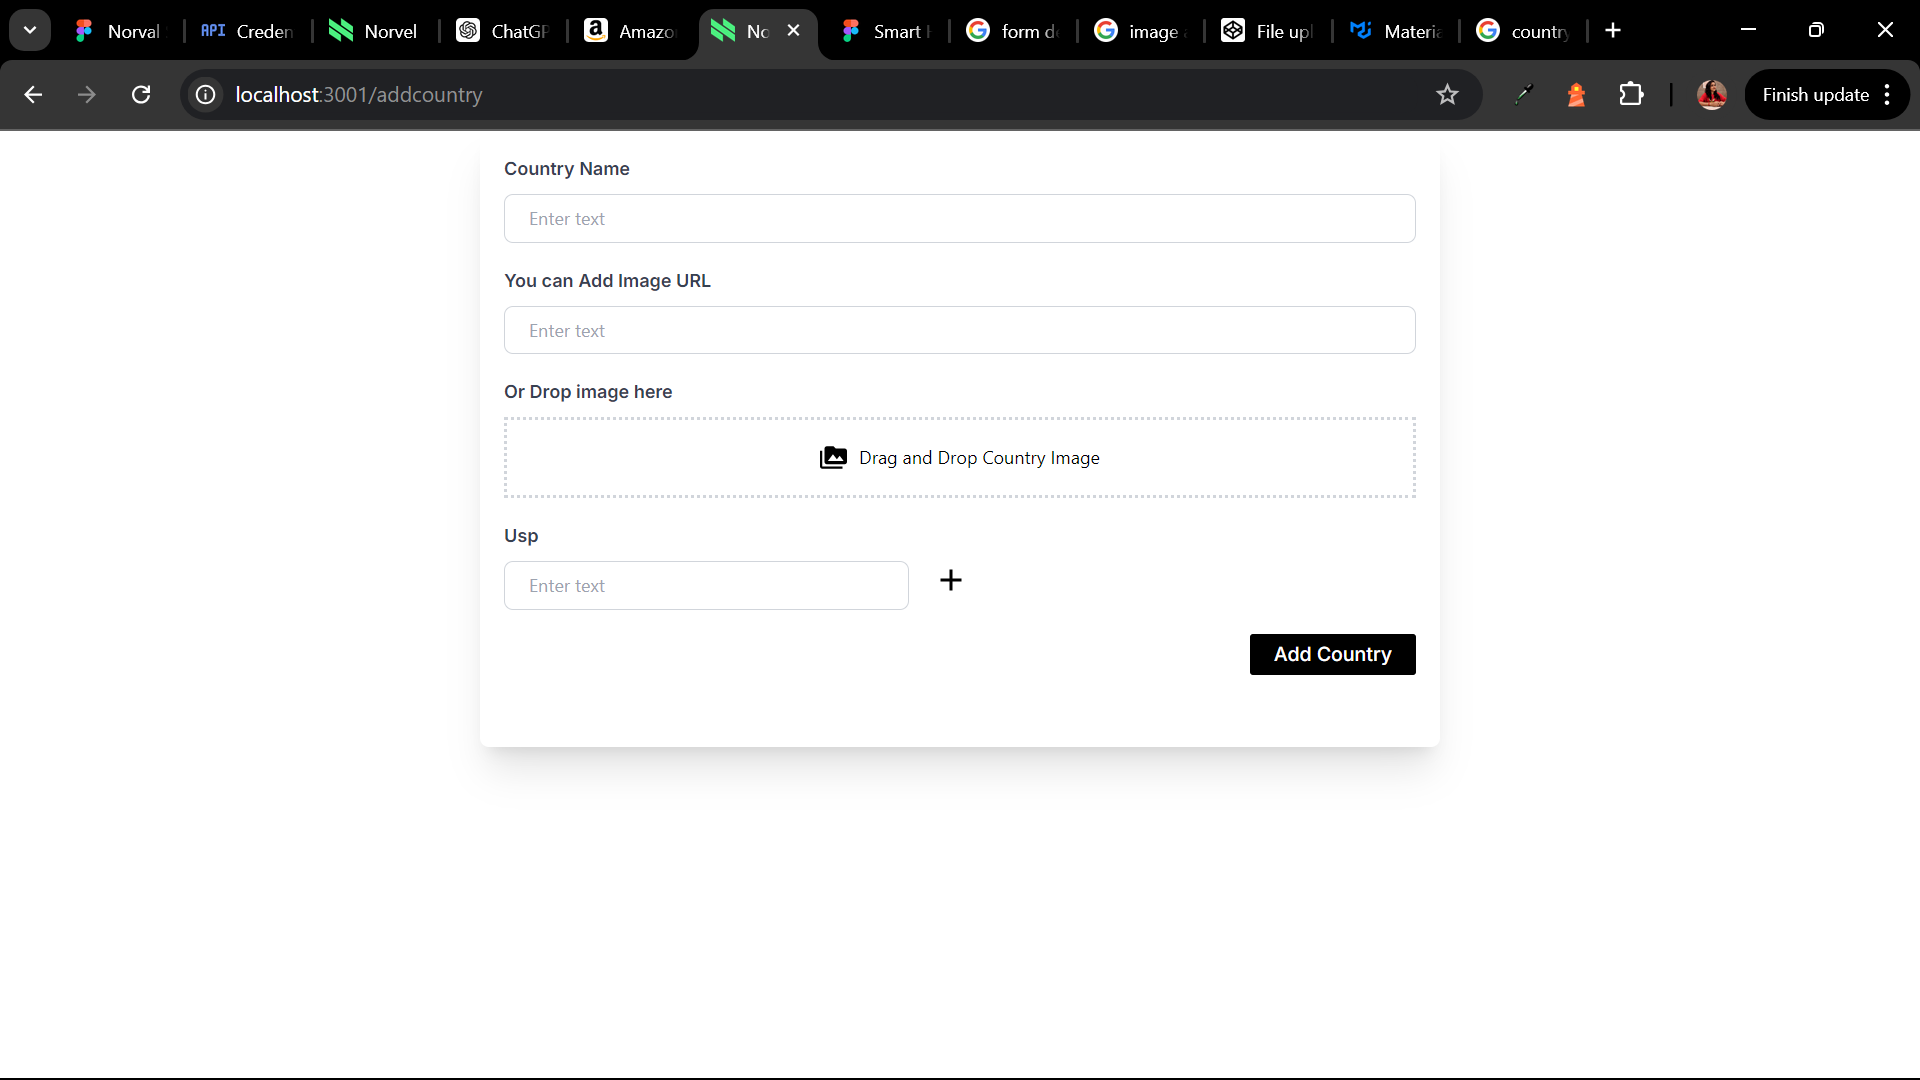Bookmark this page with star icon
Screen dimensions: 1920x1080
[x=1446, y=94]
